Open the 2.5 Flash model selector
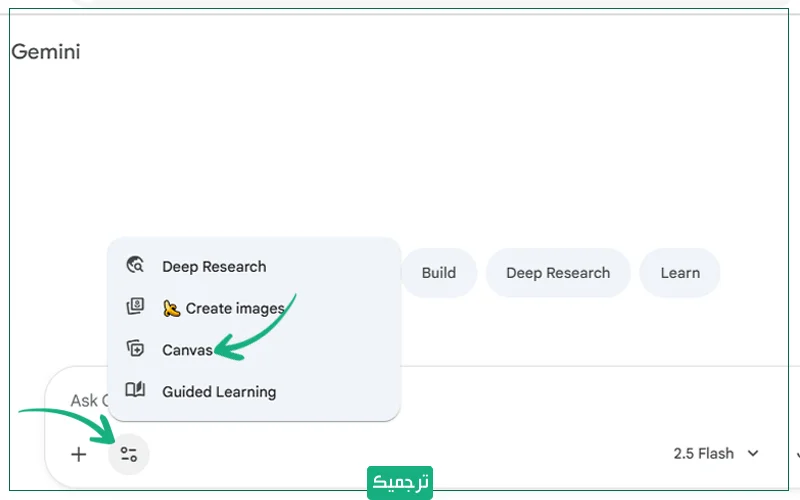This screenshot has width=800, height=500. 703,454
